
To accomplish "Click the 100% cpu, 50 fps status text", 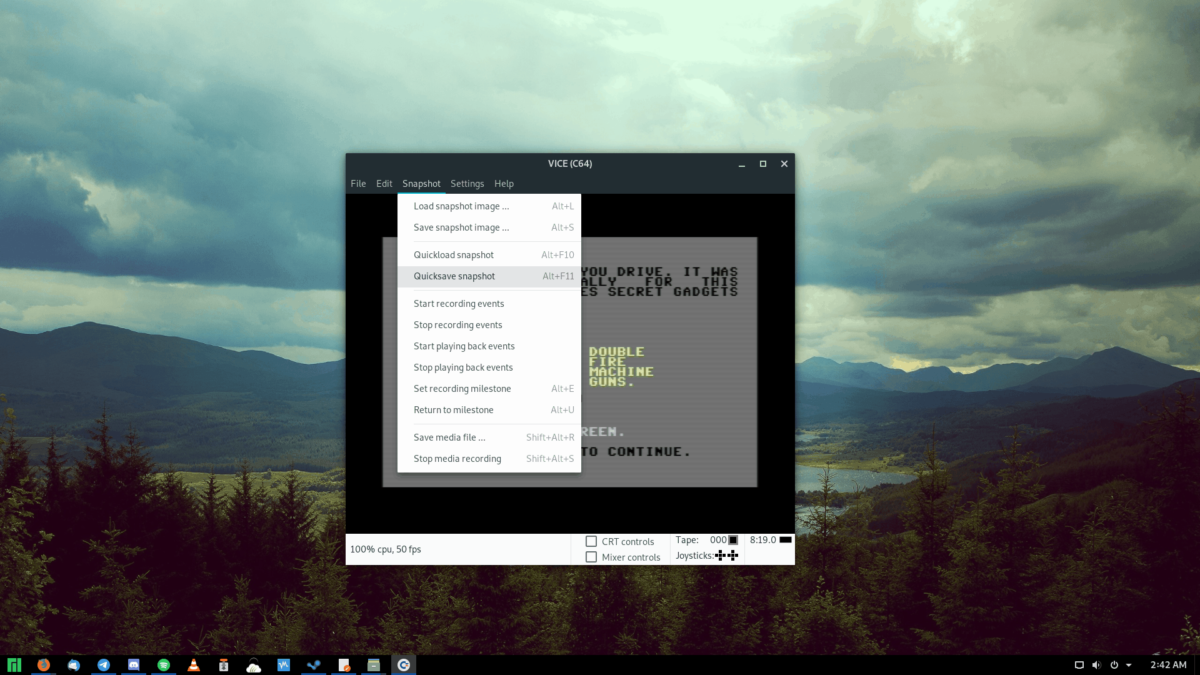I will tap(385, 549).
